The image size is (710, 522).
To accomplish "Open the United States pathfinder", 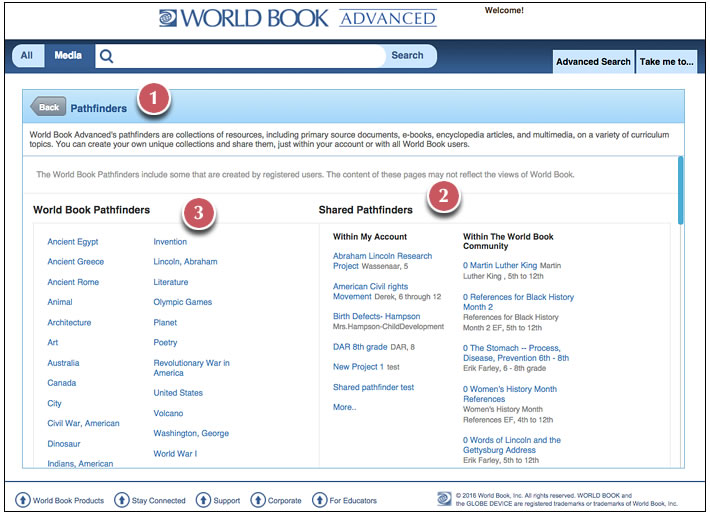I will point(178,393).
